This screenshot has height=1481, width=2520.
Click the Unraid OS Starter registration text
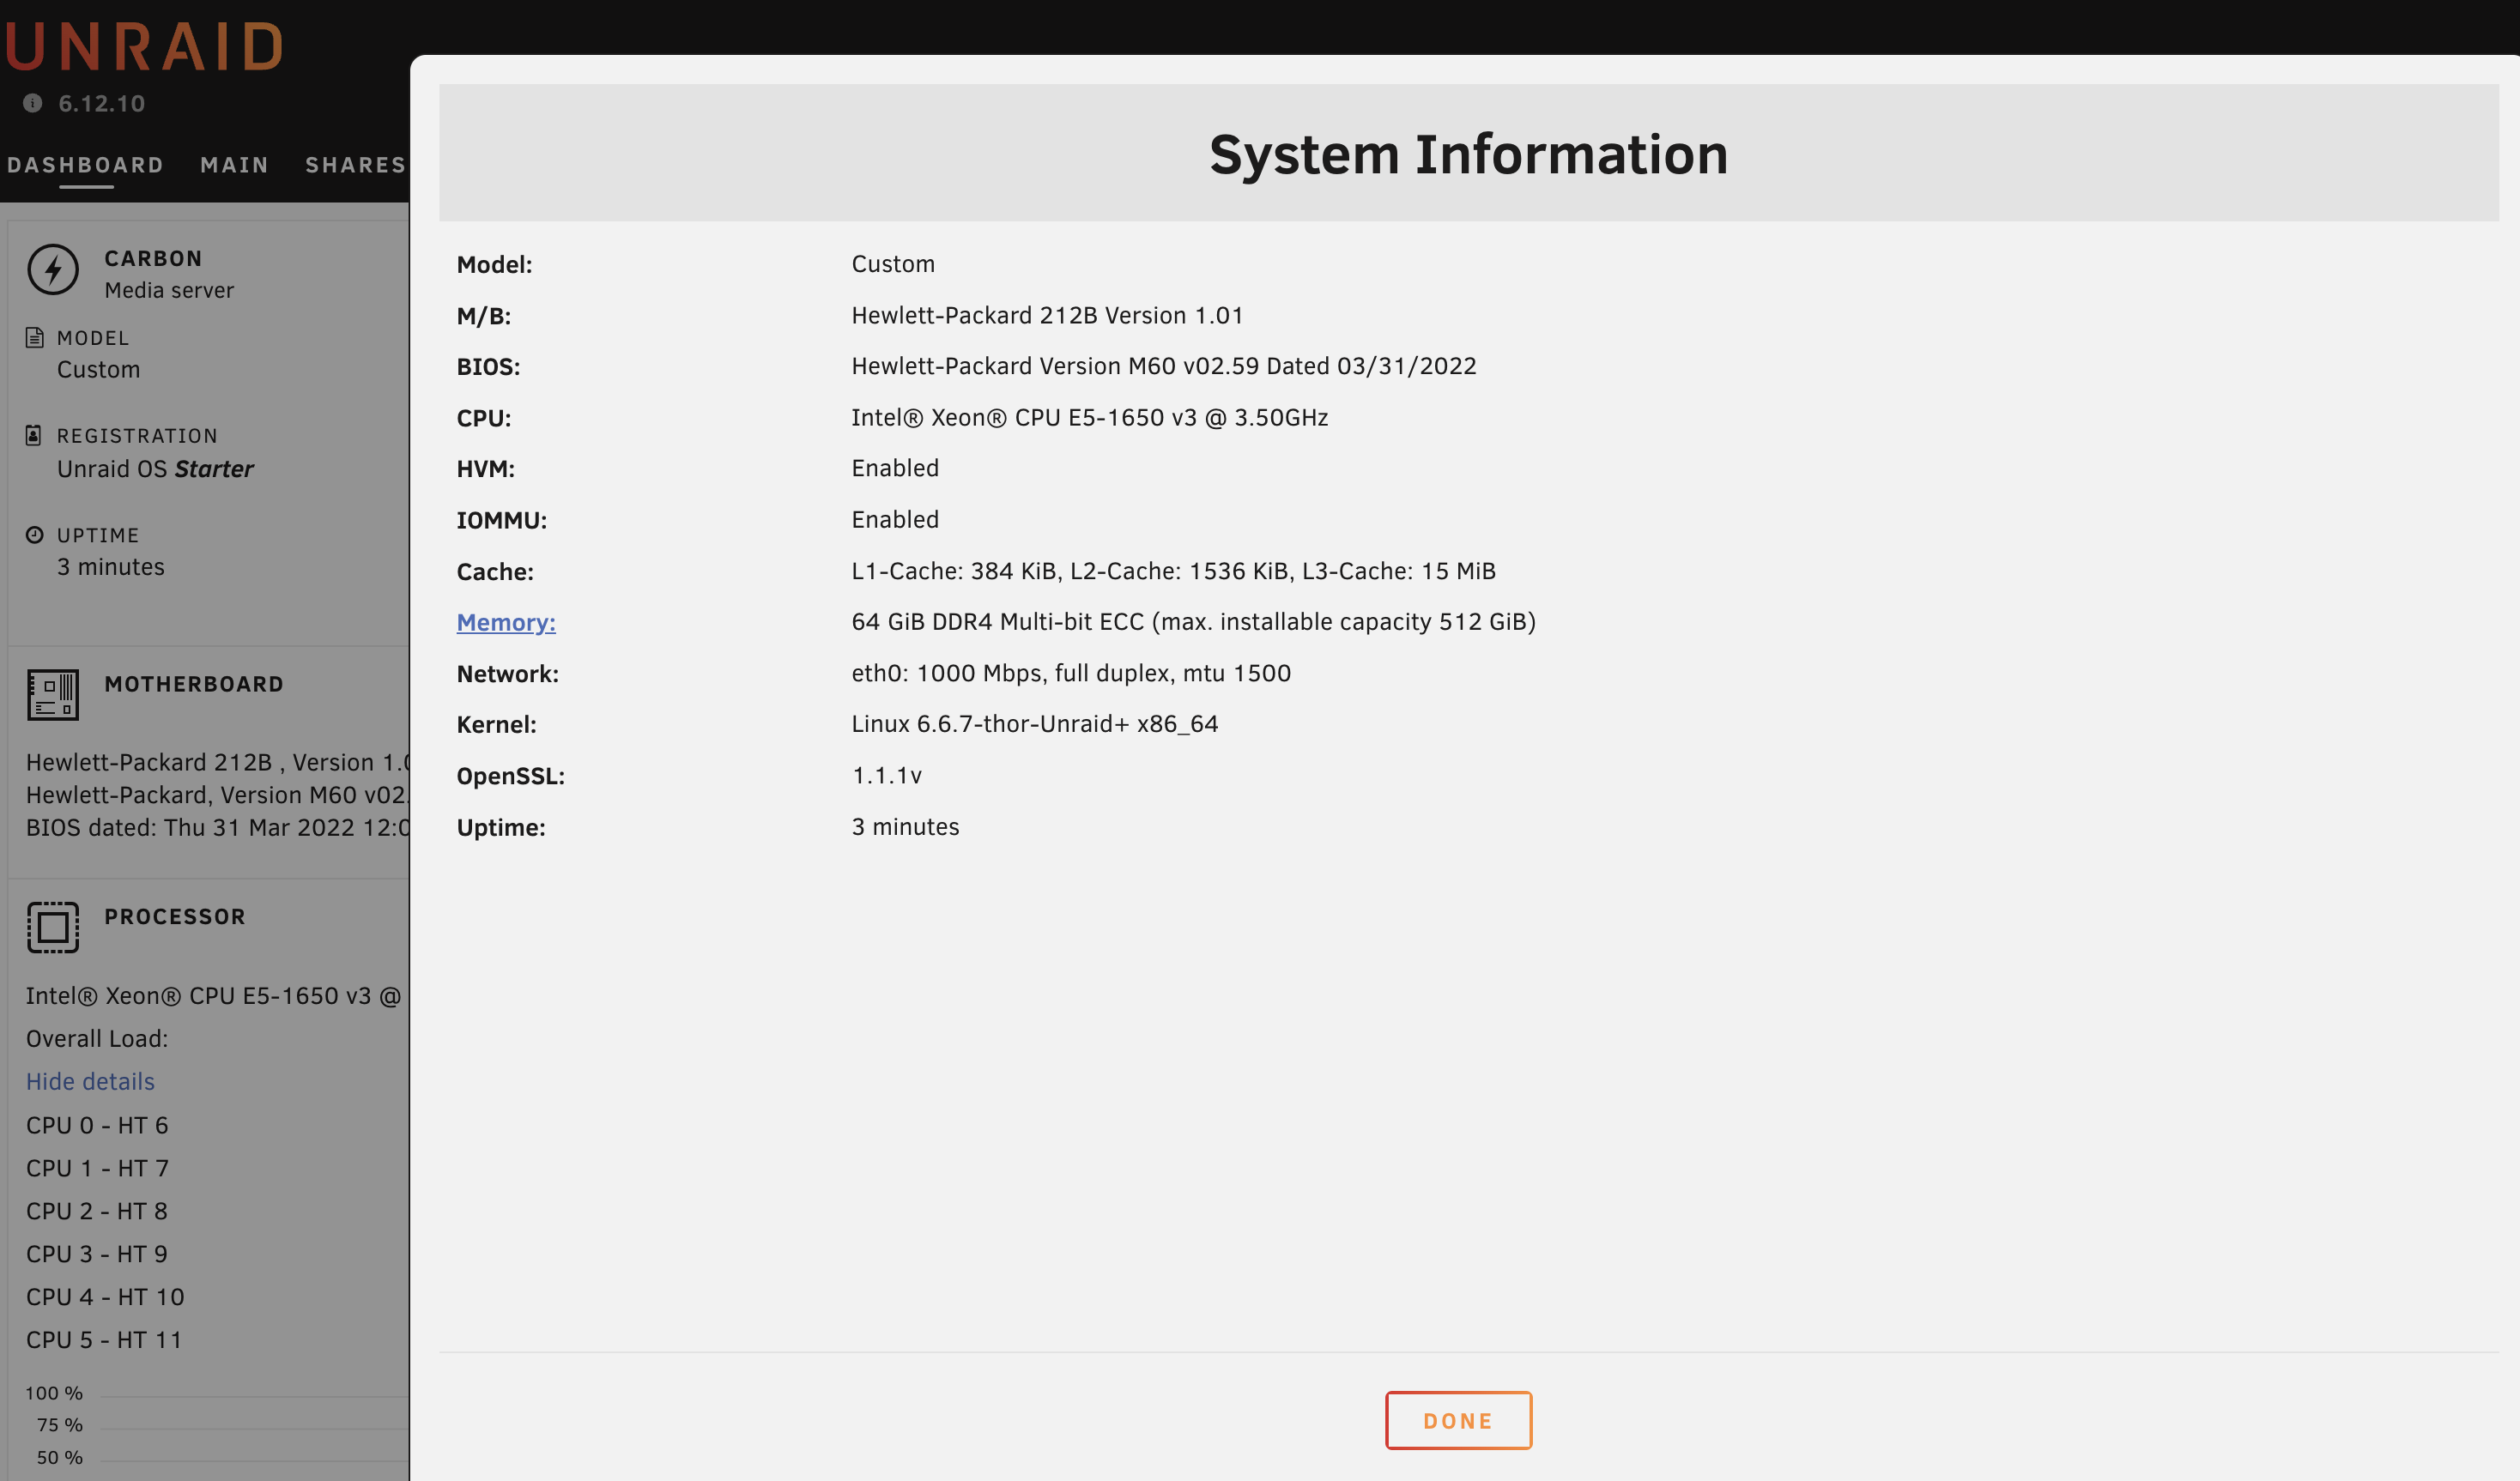(155, 469)
